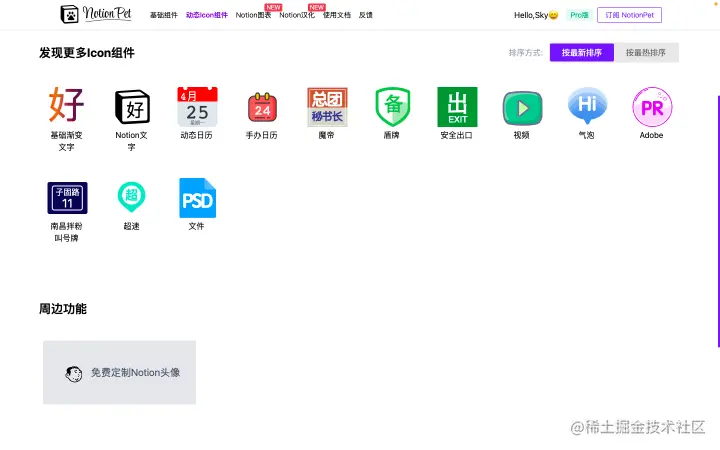Select the 基础渐变文字 gradient icon
720x450 pixels.
67,104
